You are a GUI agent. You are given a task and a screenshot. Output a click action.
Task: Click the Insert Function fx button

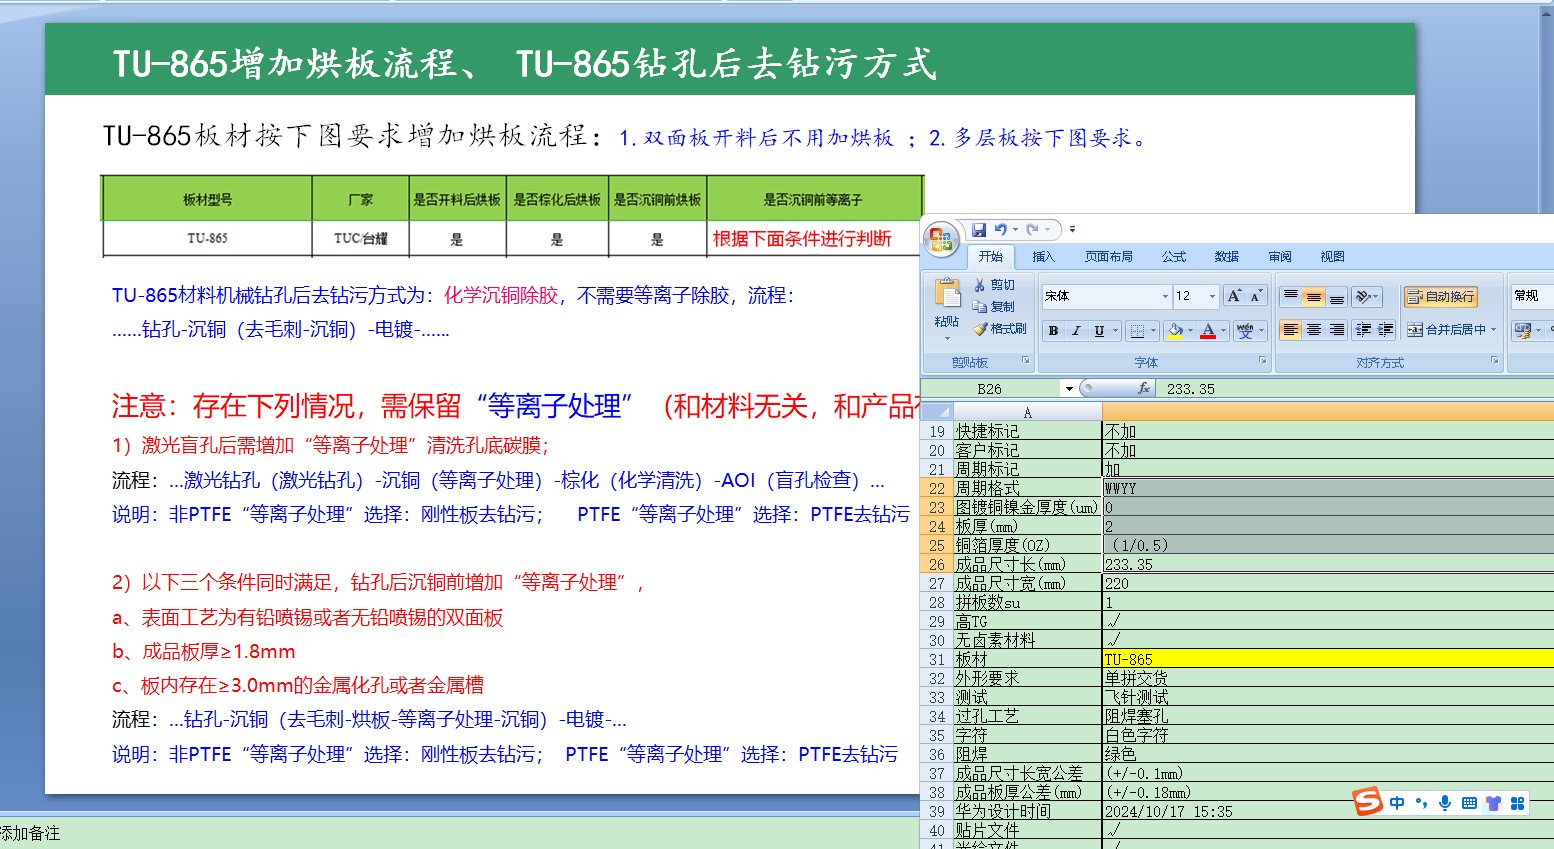(1143, 388)
